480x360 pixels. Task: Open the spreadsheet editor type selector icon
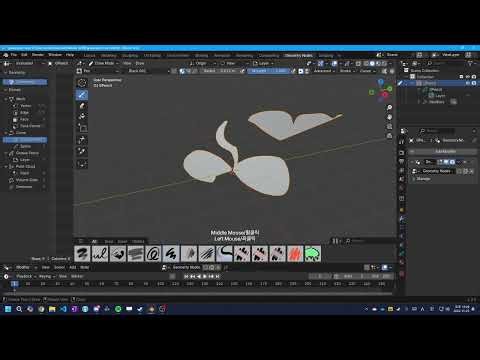7,63
